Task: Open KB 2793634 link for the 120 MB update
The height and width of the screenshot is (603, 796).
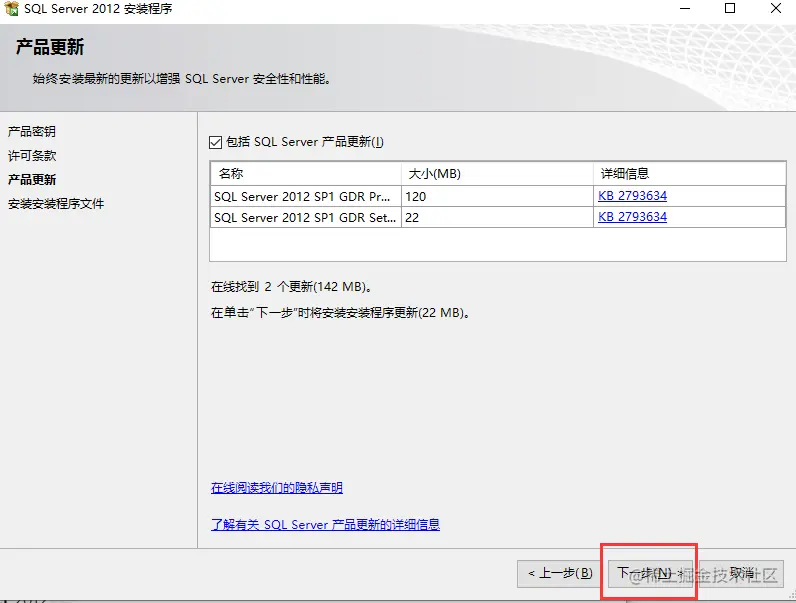Action: coord(632,196)
